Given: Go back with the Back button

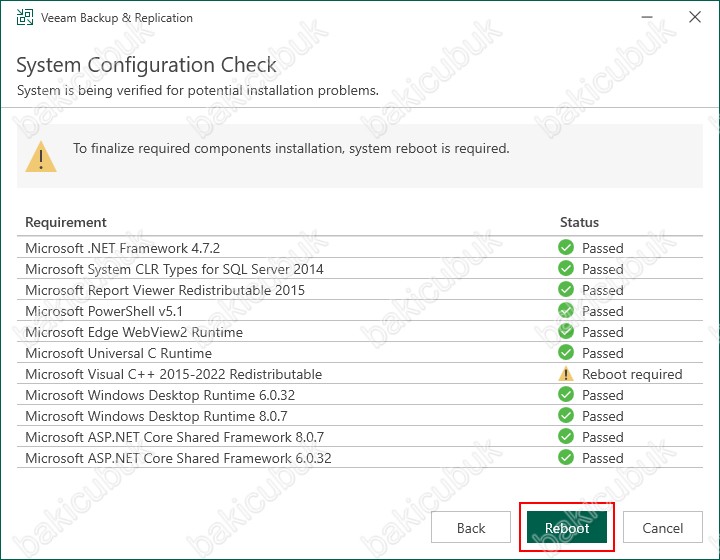Looking at the screenshot, I should [x=471, y=527].
